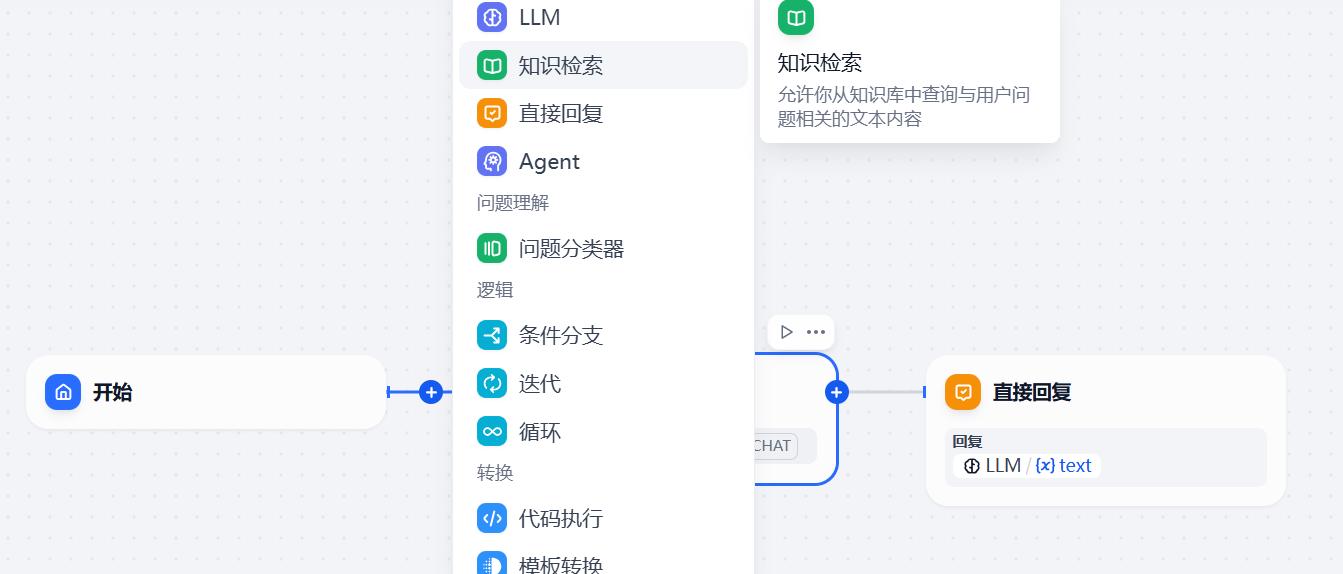Click the 问题分类器 green icon

coord(492,248)
